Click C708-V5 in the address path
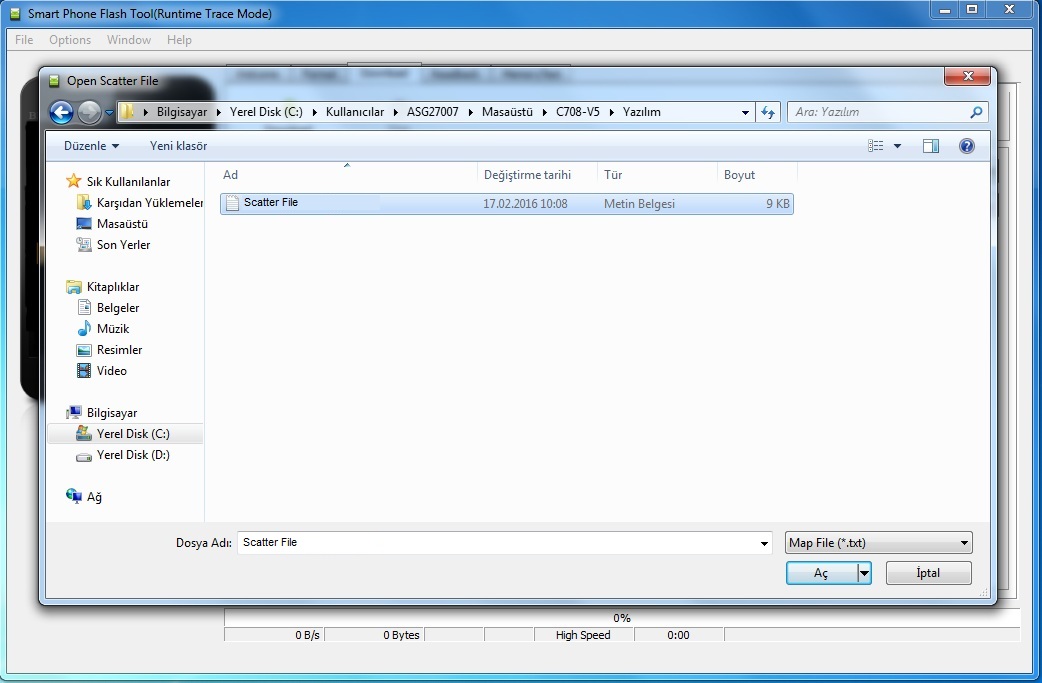Viewport: 1042px width, 683px height. coord(577,112)
